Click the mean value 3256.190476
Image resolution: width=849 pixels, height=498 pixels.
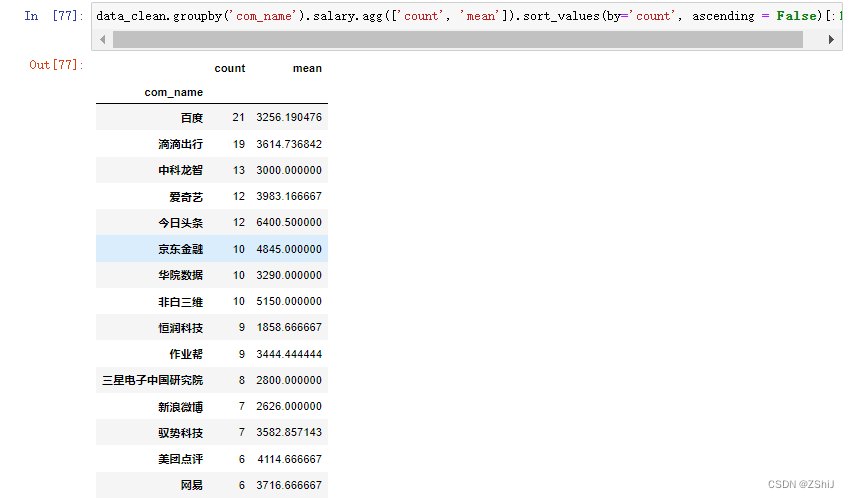289,117
